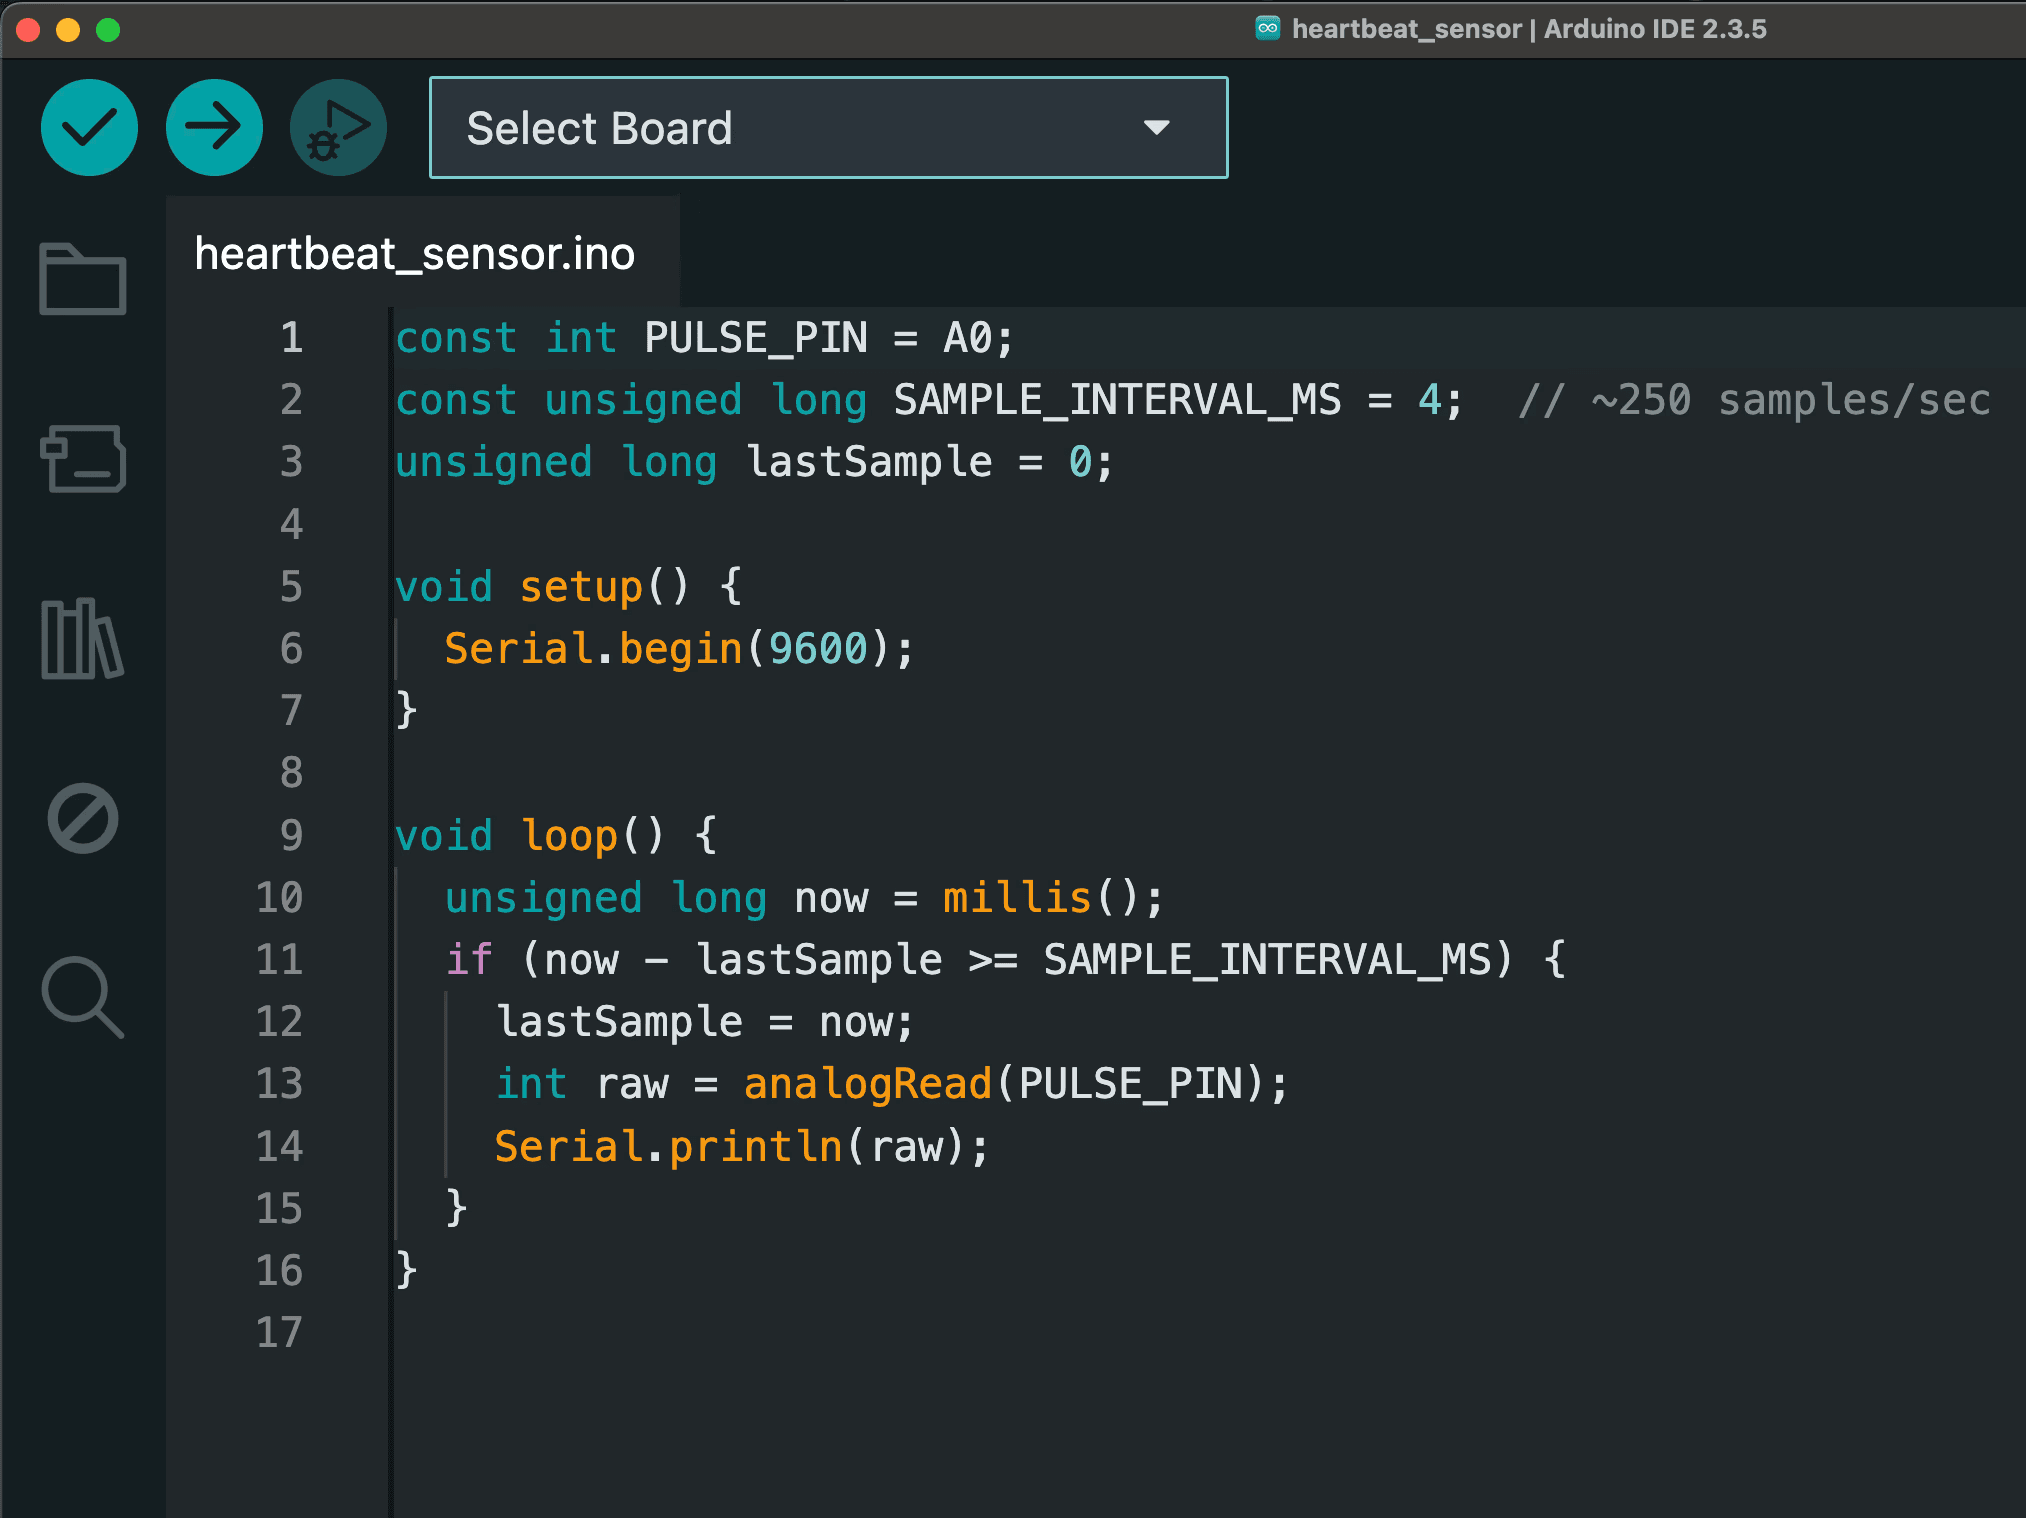Viewport: 2026px width, 1518px height.
Task: Click the SAMPLE_INTERVAL_MS comment text
Action: pyautogui.click(x=1754, y=400)
